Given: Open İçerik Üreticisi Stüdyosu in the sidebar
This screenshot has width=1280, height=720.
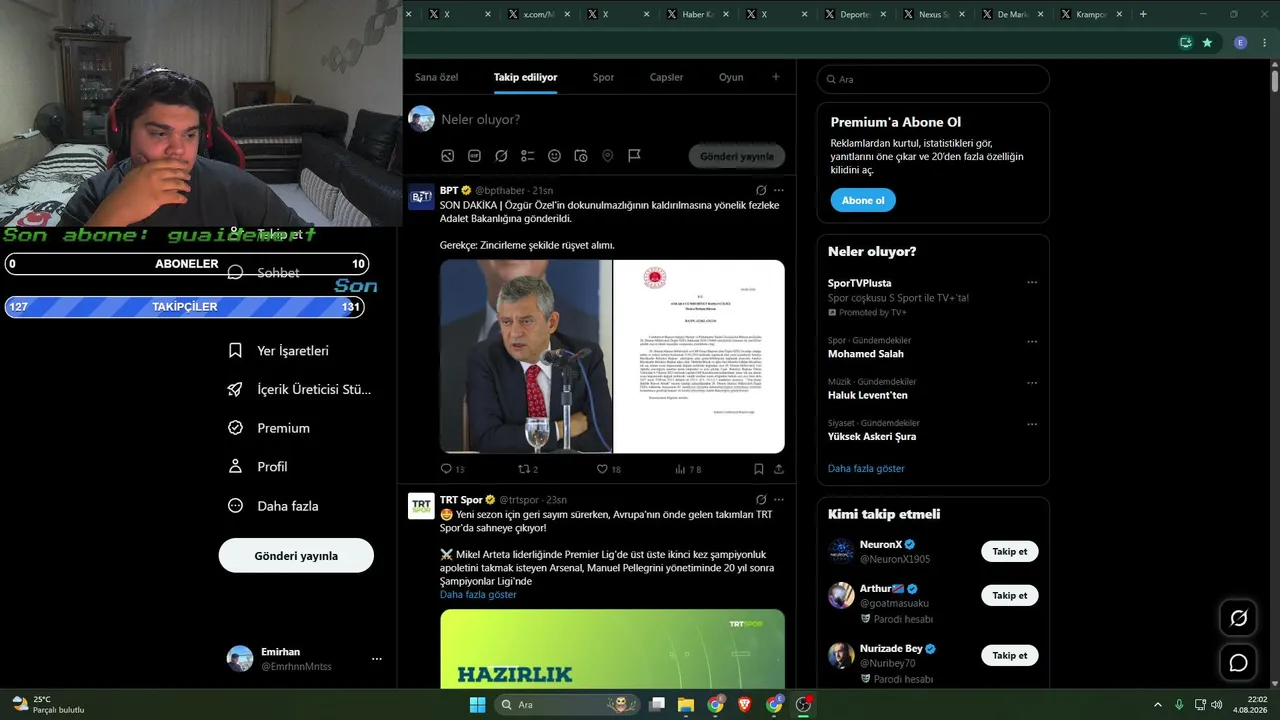Looking at the screenshot, I should click(x=299, y=390).
